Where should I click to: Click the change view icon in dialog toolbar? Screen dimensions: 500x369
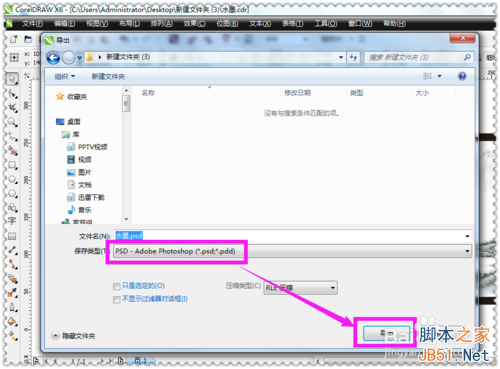click(427, 76)
